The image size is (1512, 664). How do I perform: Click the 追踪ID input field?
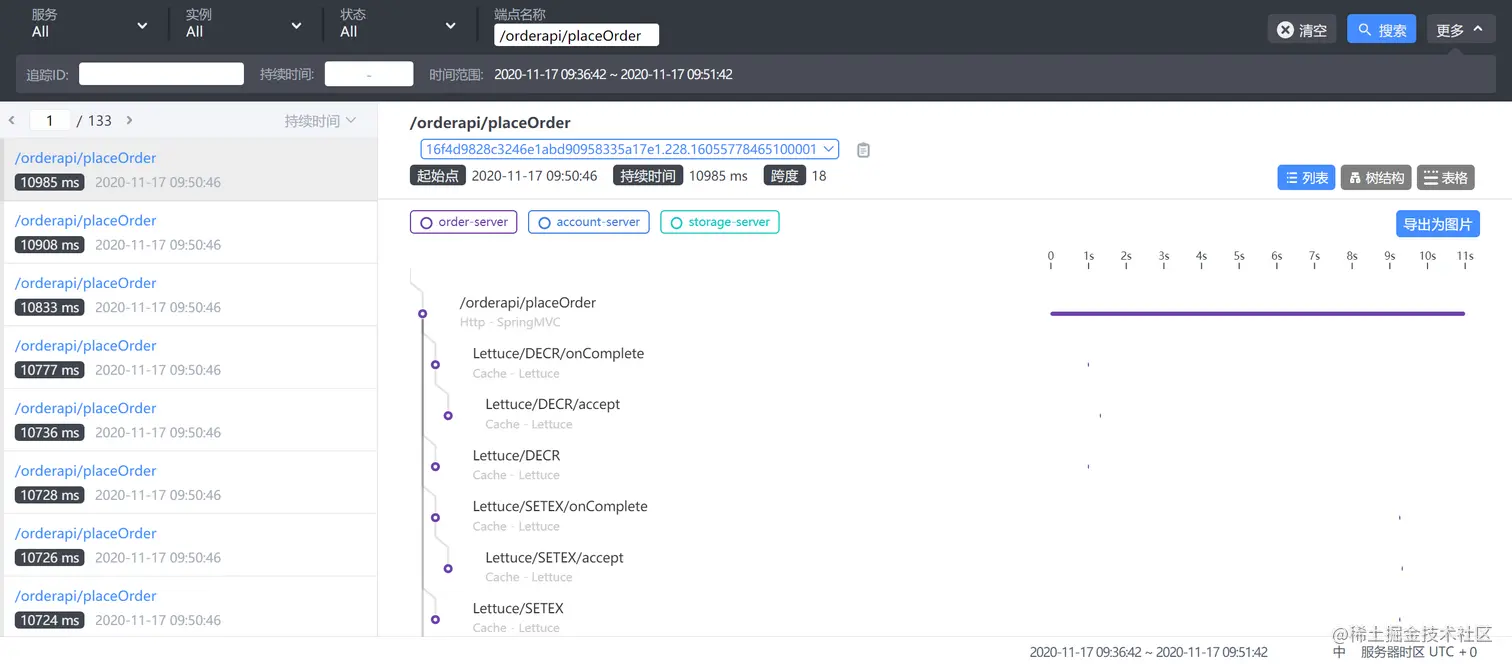click(x=161, y=74)
